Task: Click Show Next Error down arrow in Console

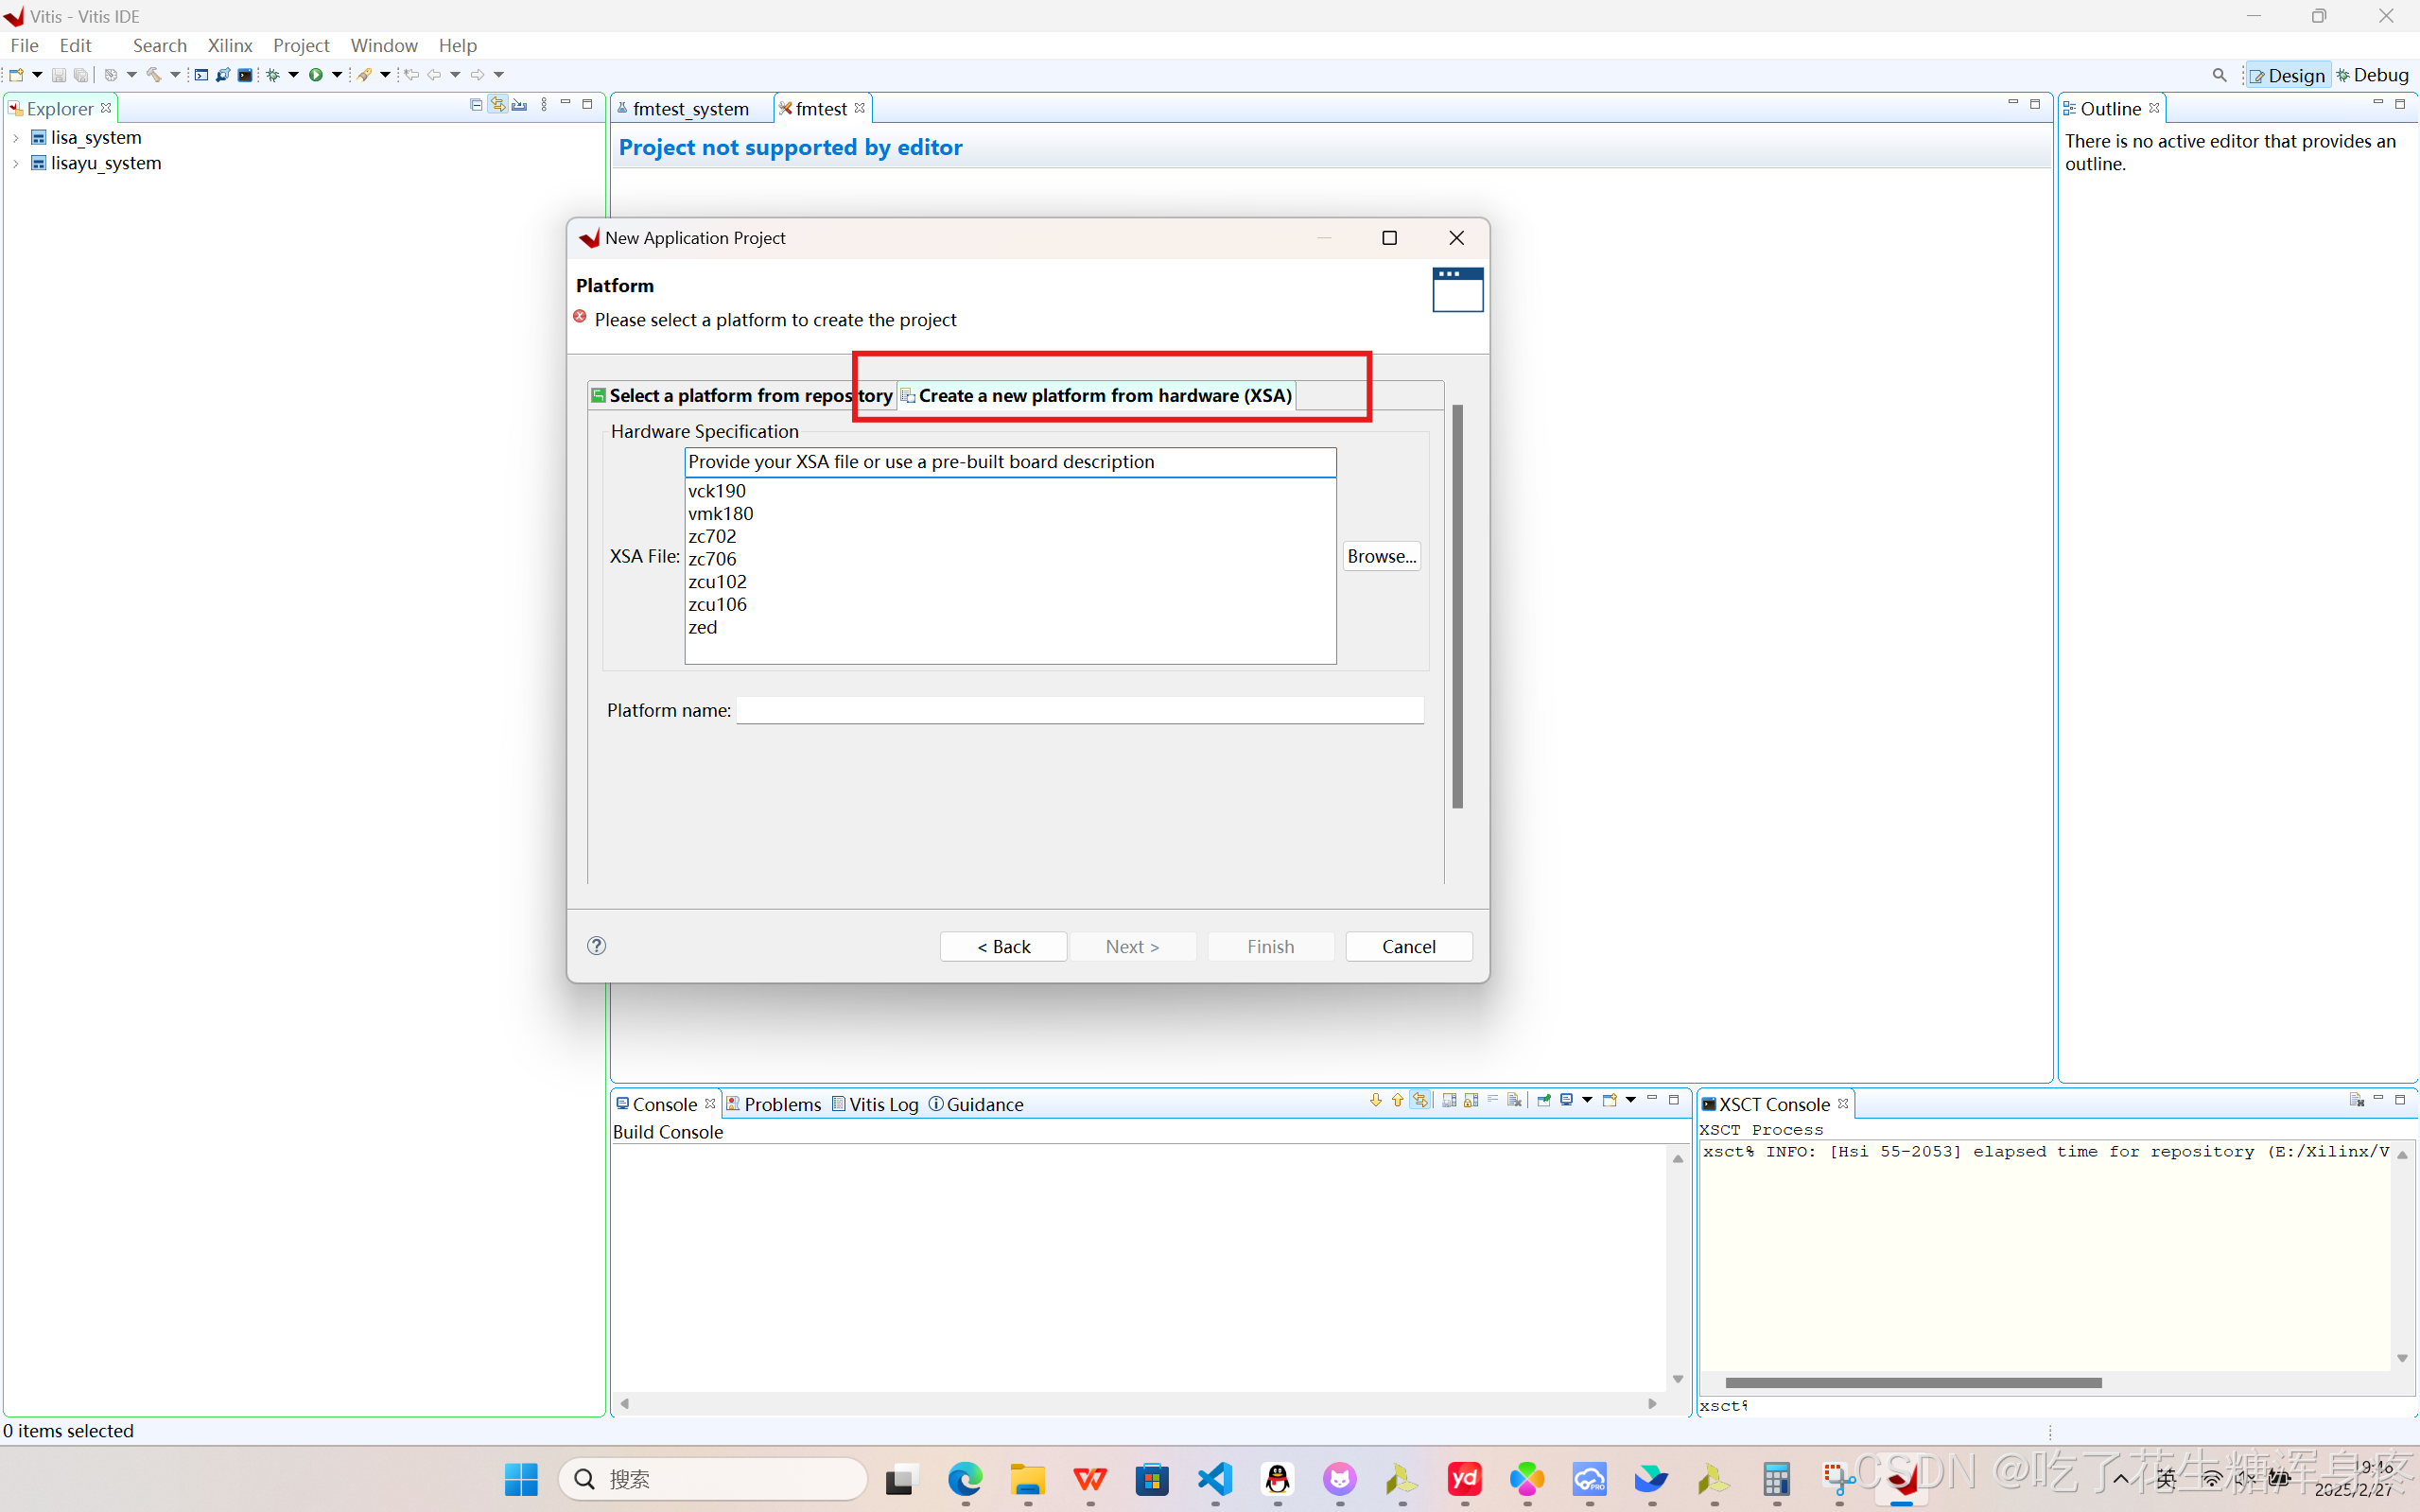Action: click(x=1375, y=1100)
